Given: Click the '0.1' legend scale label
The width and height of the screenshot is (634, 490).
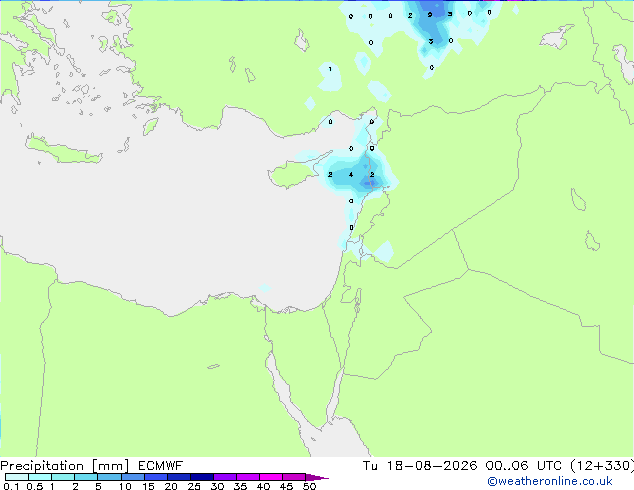Looking at the screenshot, I should pyautogui.click(x=11, y=486).
